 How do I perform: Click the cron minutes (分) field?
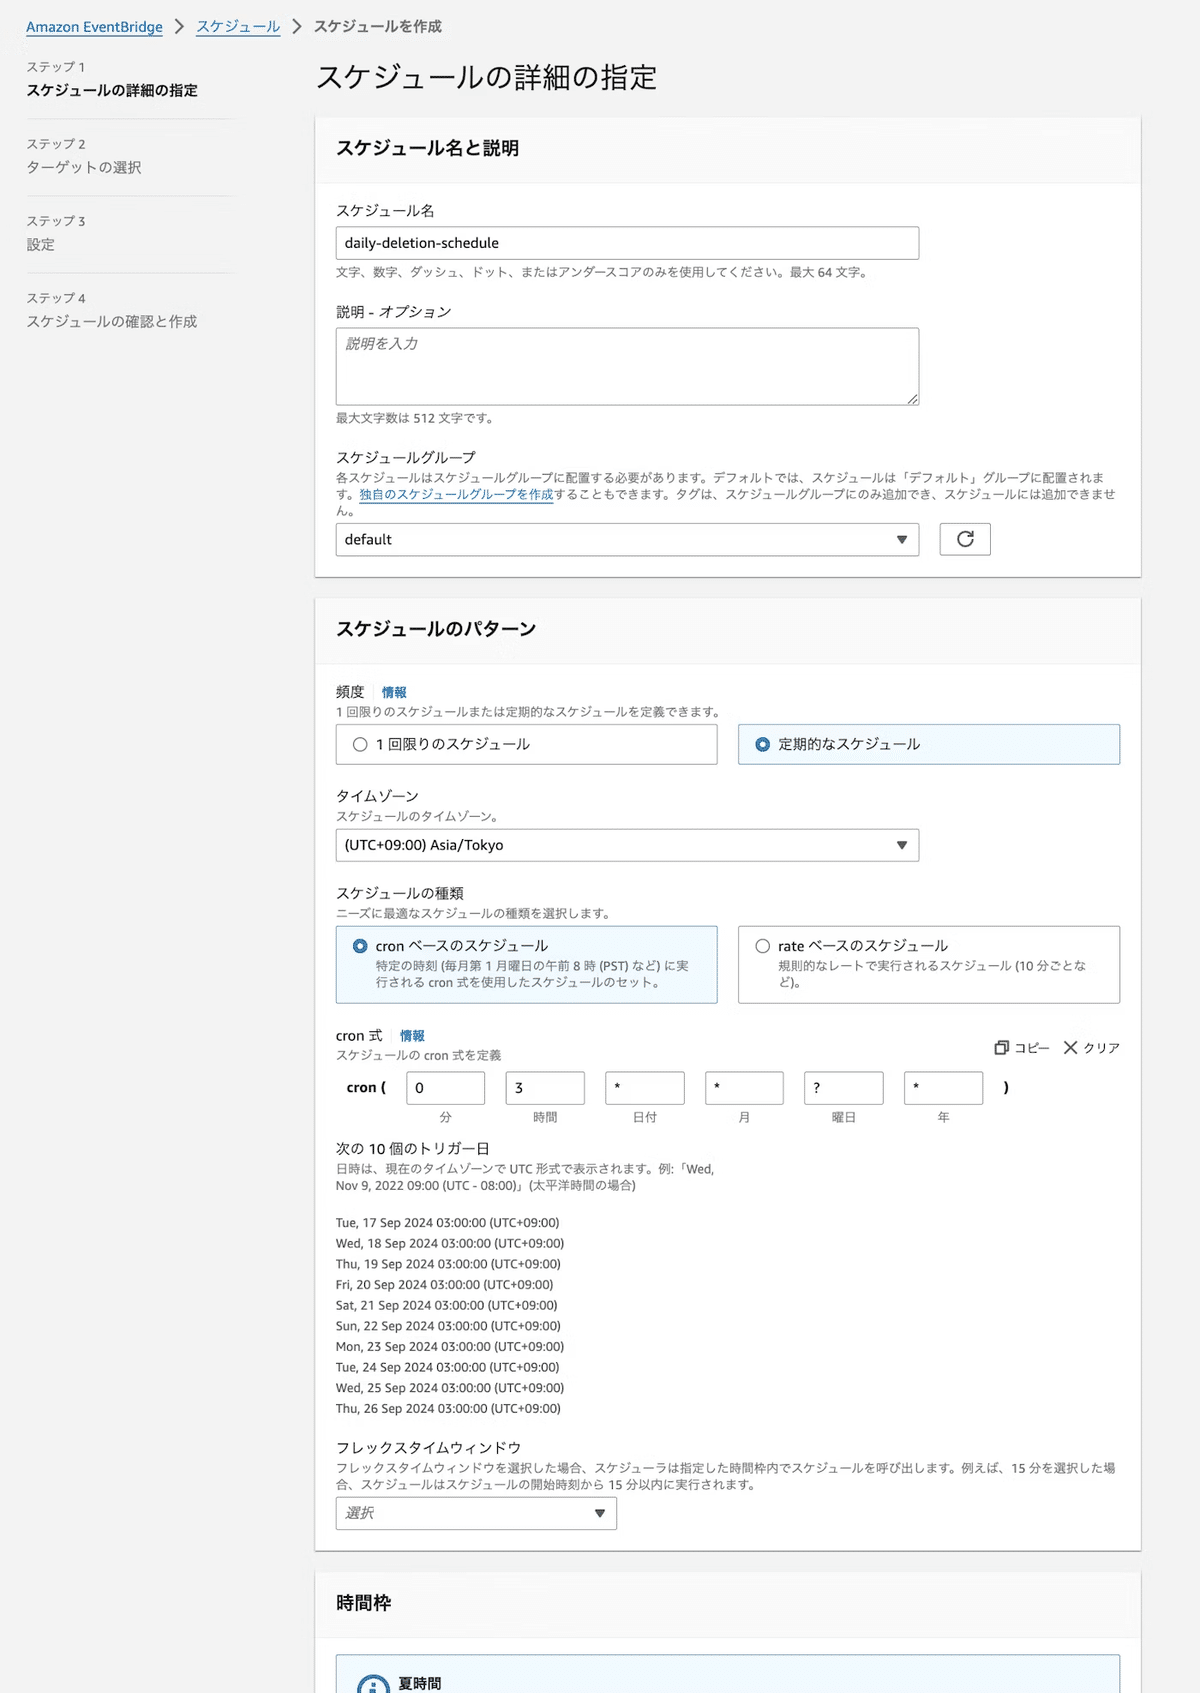445,1088
